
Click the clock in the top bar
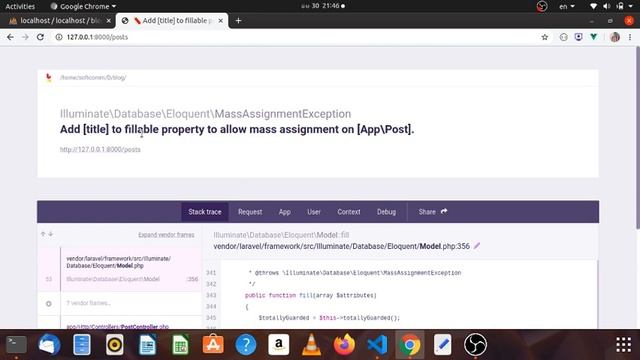(x=323, y=6)
